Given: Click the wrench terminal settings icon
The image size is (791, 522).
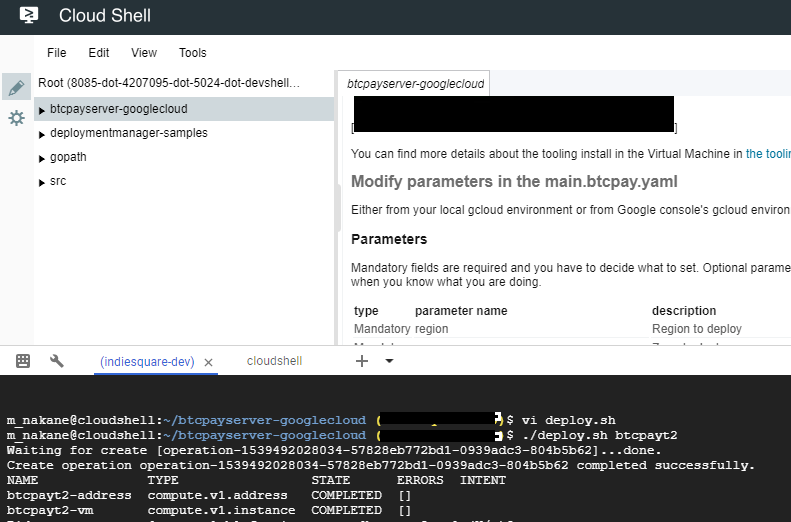Looking at the screenshot, I should point(56,361).
